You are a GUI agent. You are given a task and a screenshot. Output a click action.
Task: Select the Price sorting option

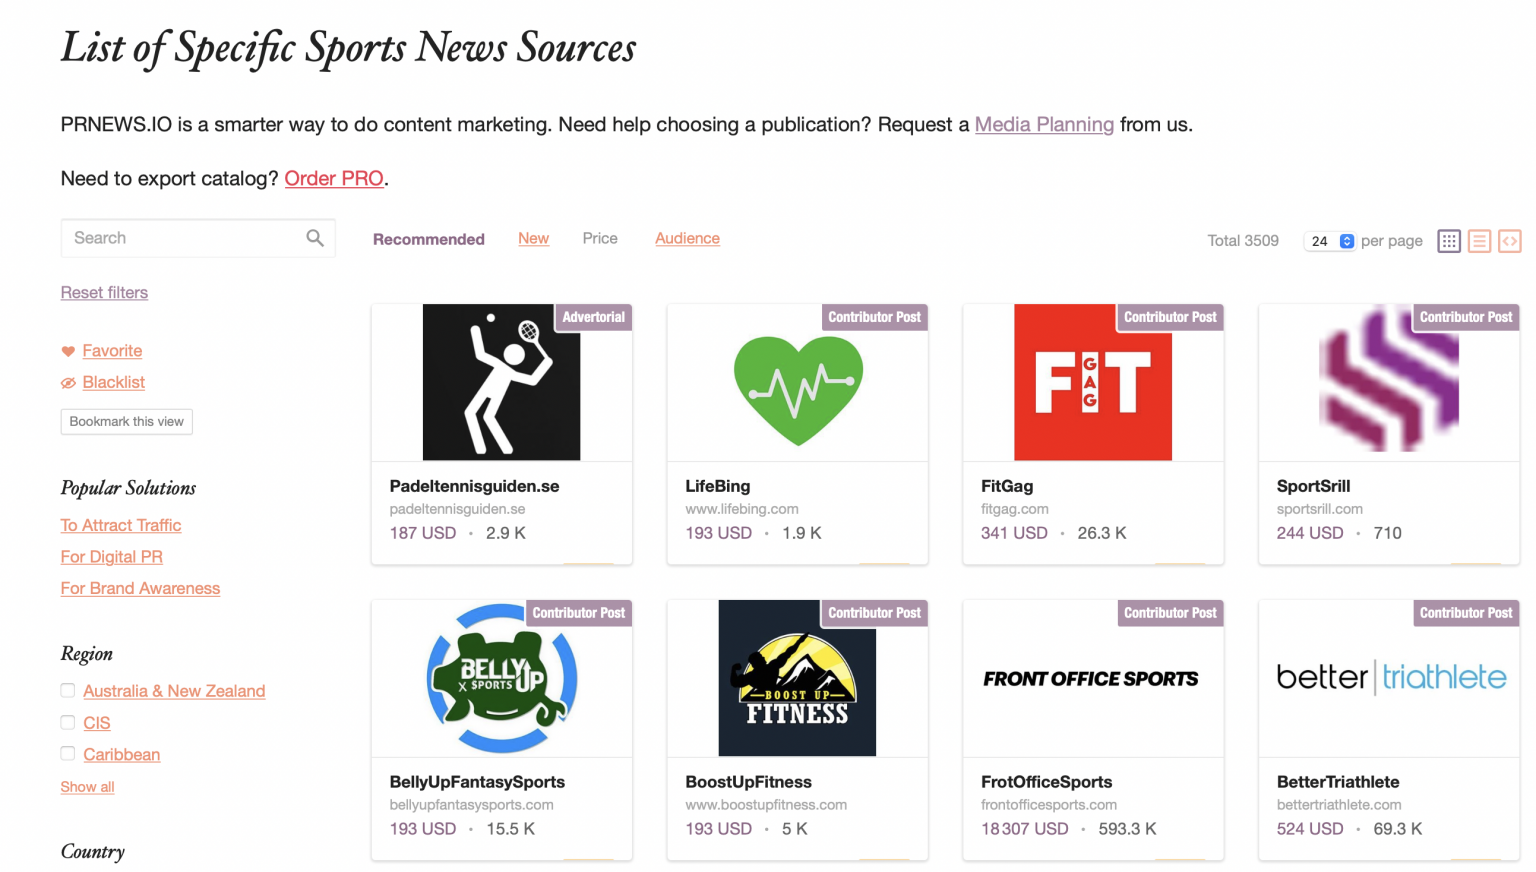point(599,238)
